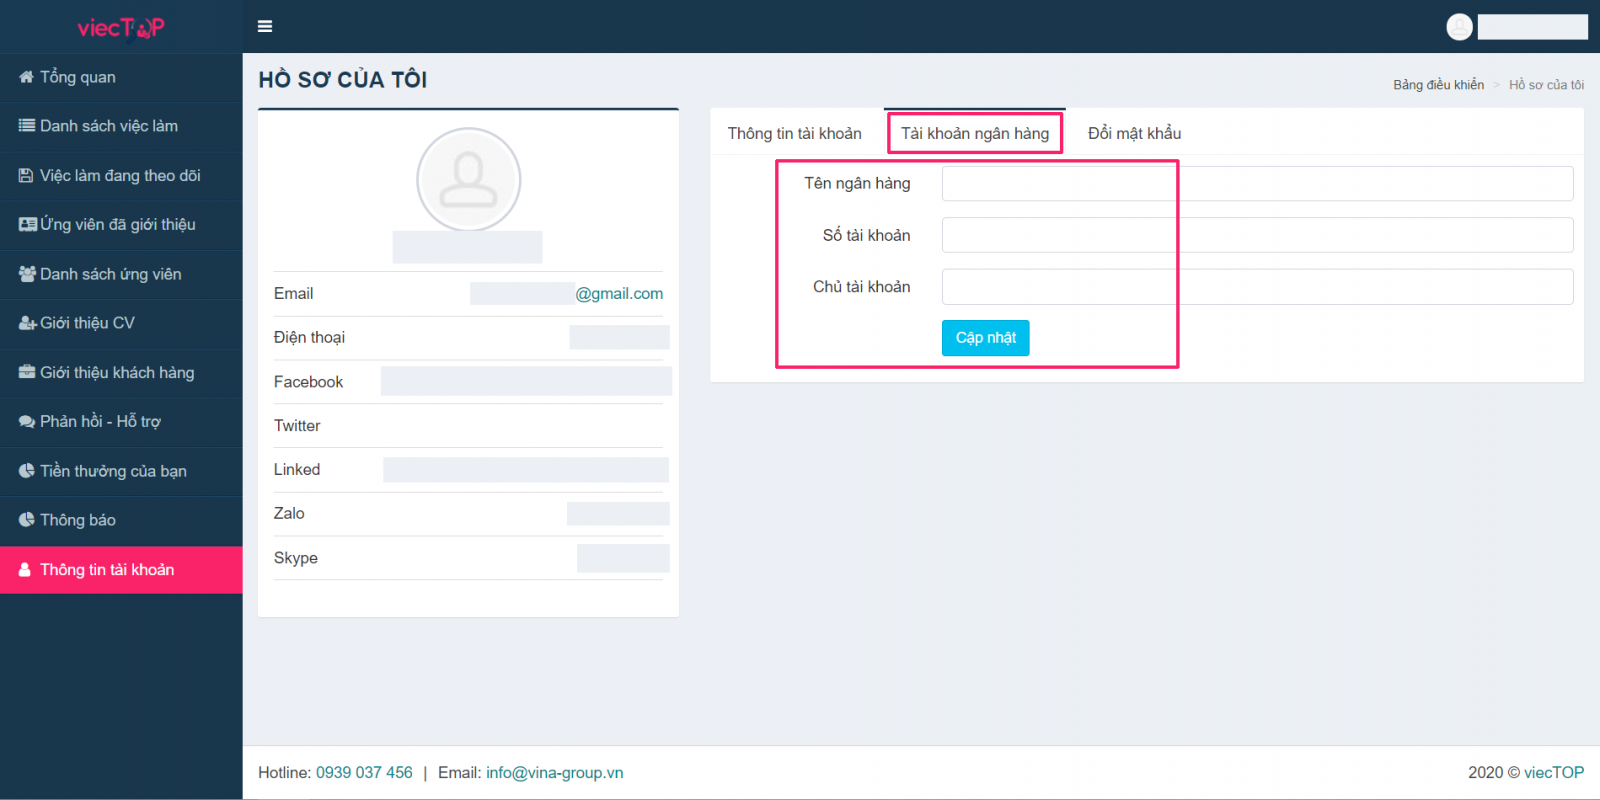Click the user icon beside Thông tin tài khoản
1600x800 pixels.
(25, 570)
